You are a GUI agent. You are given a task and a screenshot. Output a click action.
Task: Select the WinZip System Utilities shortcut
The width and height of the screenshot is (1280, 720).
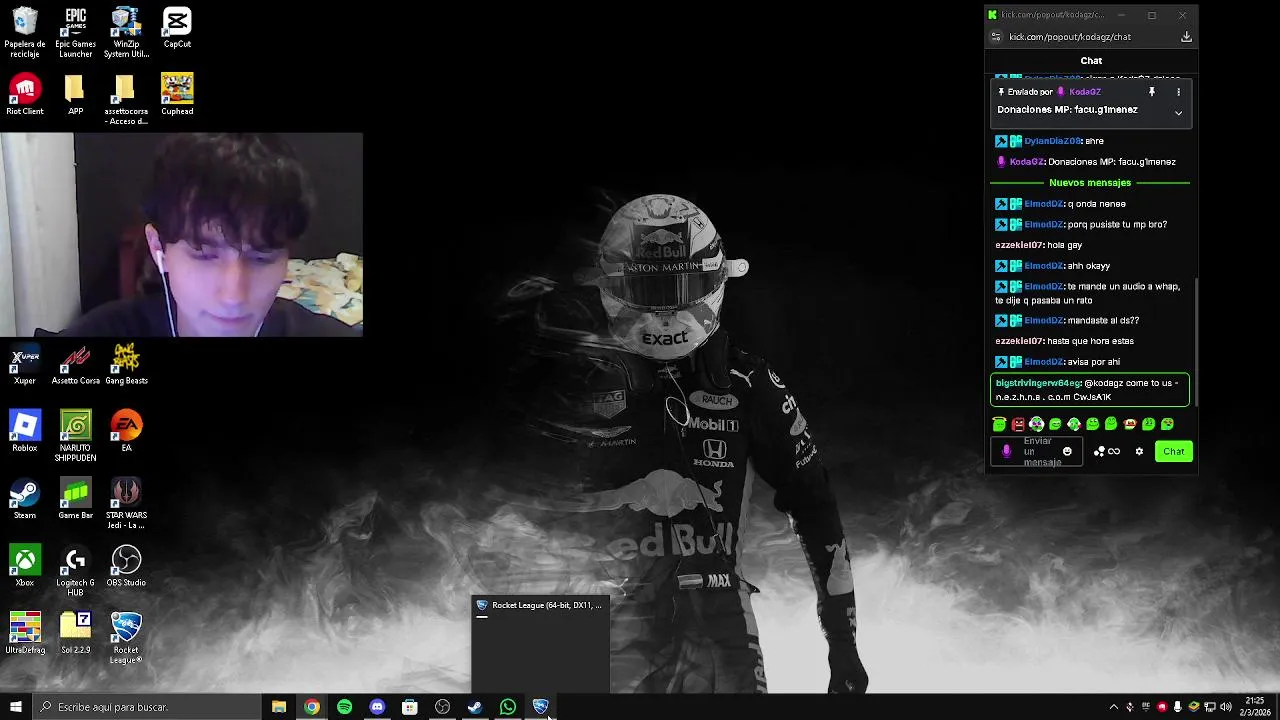coord(126,32)
